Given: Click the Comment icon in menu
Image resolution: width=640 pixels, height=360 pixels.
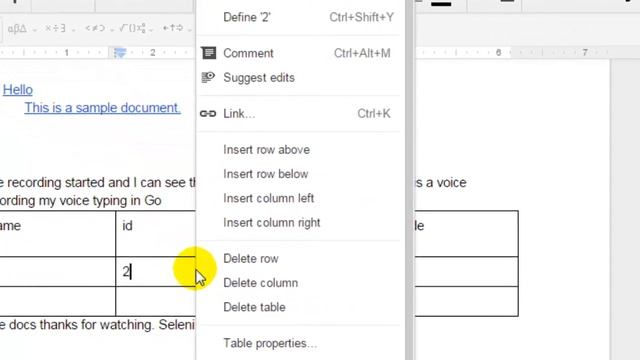Looking at the screenshot, I should coord(209,53).
